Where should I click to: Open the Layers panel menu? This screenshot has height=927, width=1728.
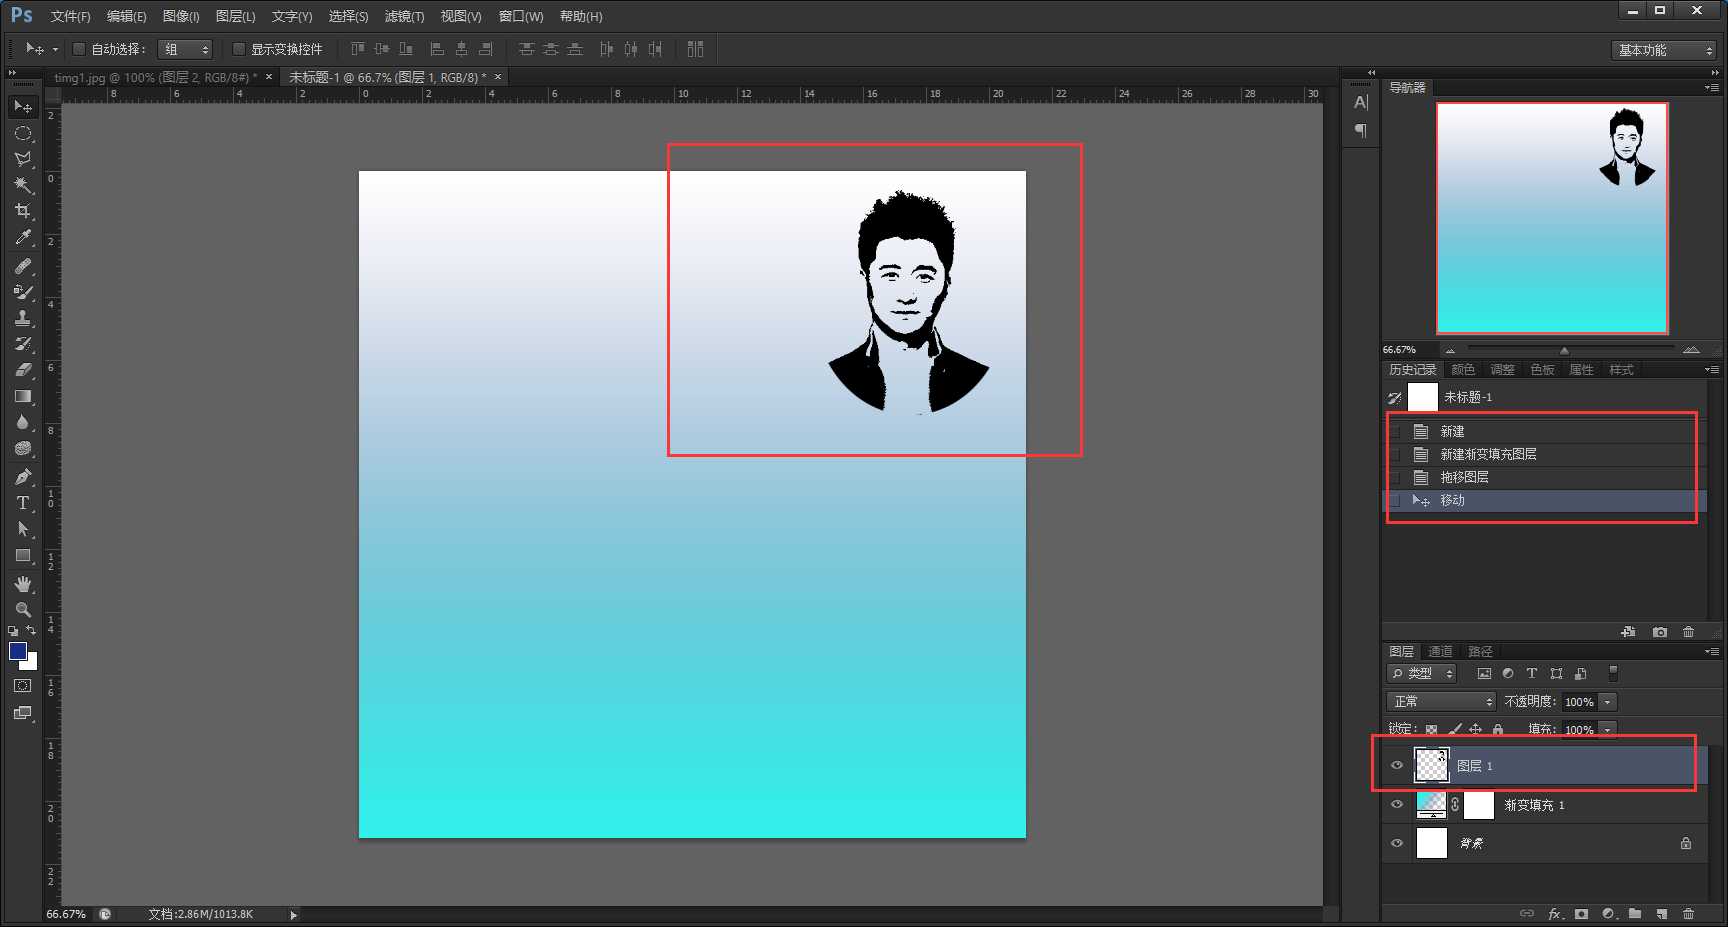point(1712,651)
